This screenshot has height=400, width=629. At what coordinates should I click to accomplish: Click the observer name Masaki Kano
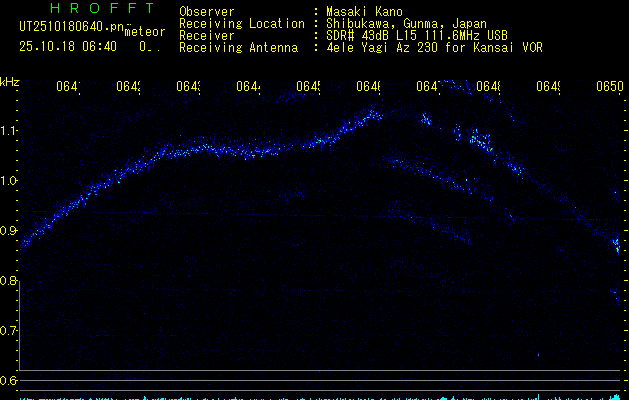(364, 12)
